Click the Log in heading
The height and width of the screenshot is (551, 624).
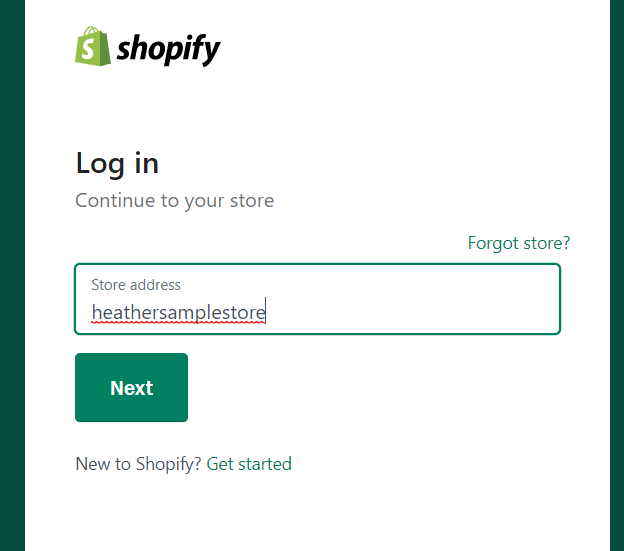pyautogui.click(x=117, y=163)
